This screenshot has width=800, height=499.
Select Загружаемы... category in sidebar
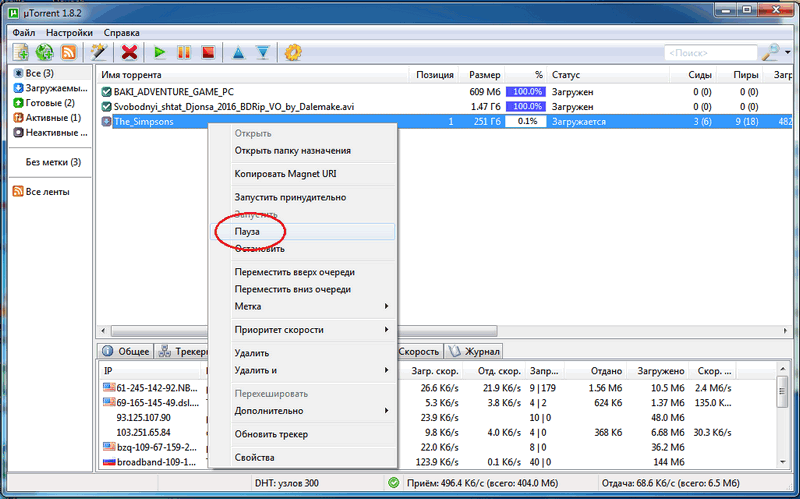[x=51, y=88]
